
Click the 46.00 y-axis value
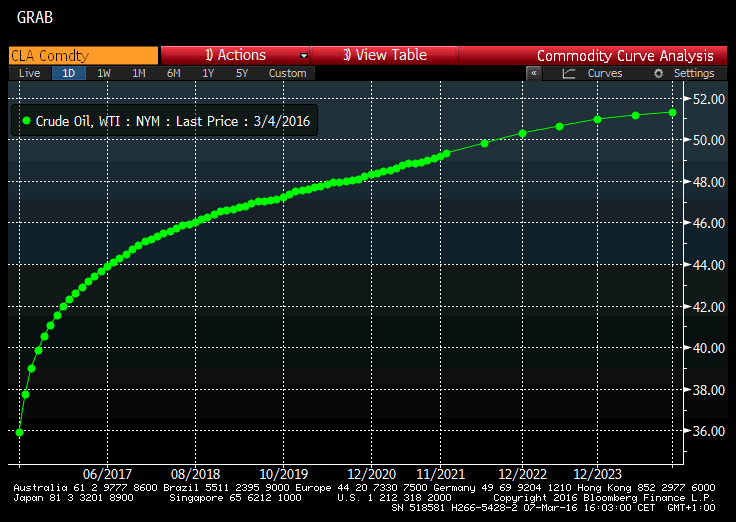point(709,223)
